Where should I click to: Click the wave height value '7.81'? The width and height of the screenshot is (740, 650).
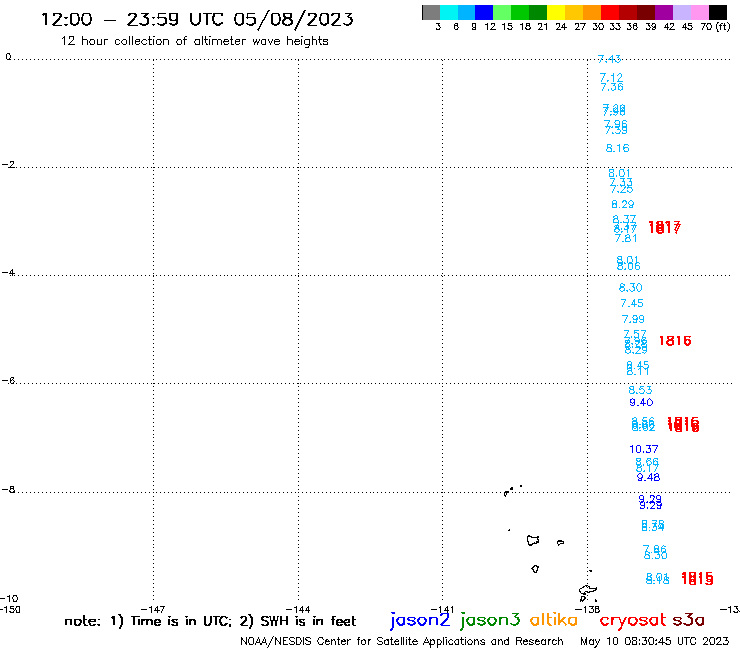626,238
